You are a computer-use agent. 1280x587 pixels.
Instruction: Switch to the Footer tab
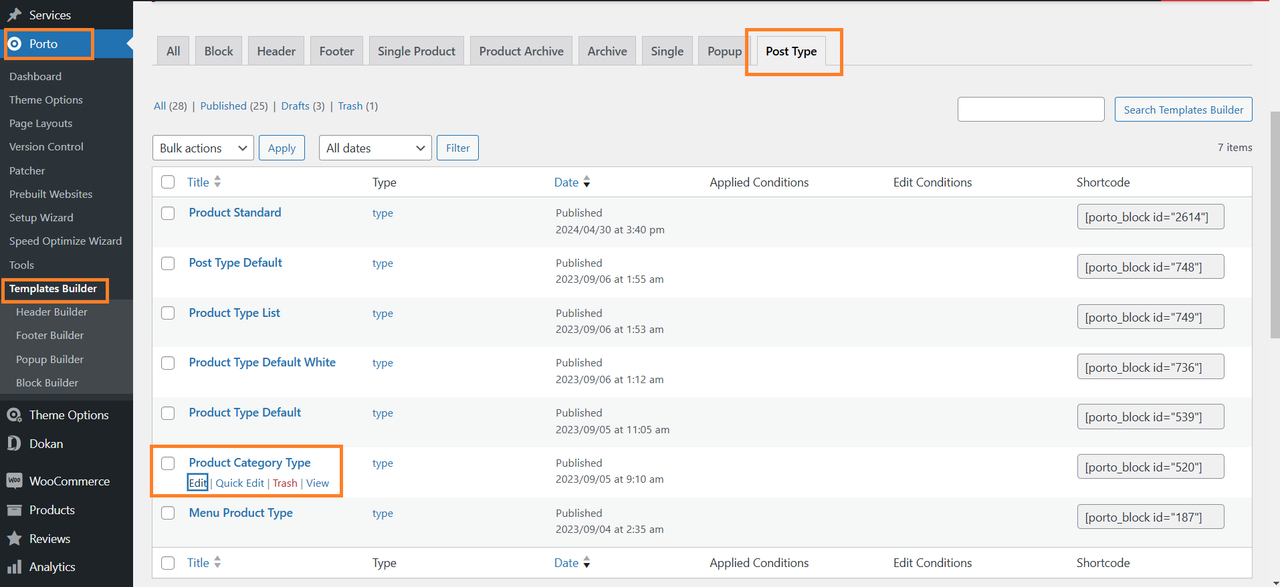pyautogui.click(x=337, y=51)
